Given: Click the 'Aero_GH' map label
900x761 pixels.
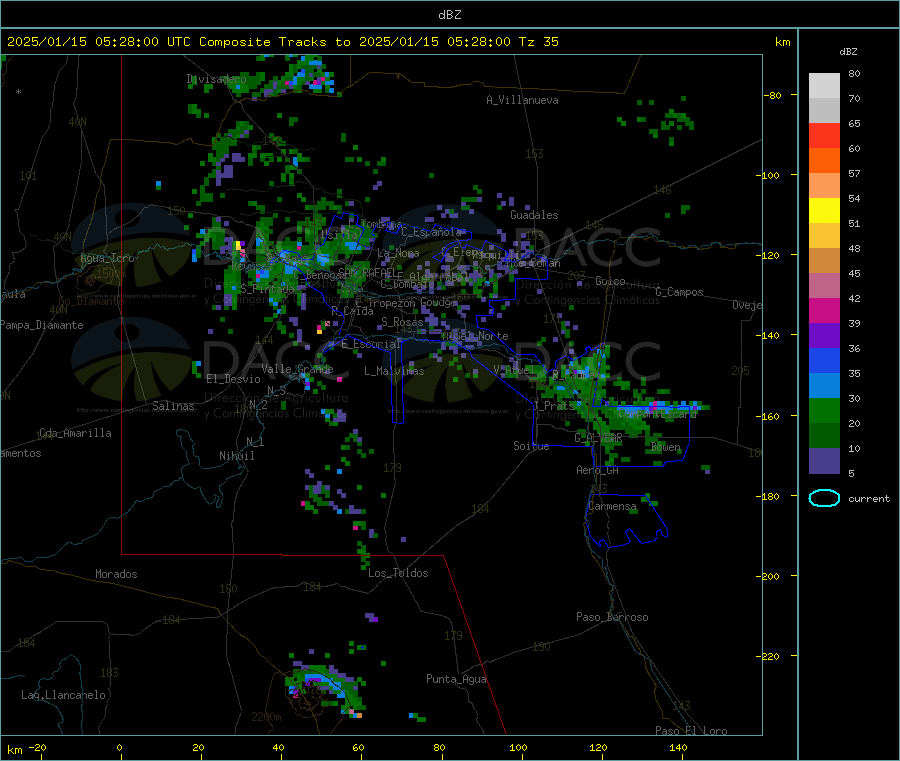Looking at the screenshot, I should [x=597, y=471].
